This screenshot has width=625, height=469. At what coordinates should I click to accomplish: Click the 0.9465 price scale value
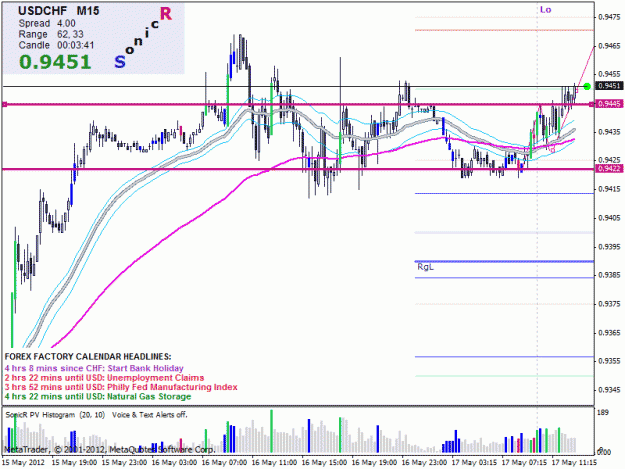(x=610, y=46)
